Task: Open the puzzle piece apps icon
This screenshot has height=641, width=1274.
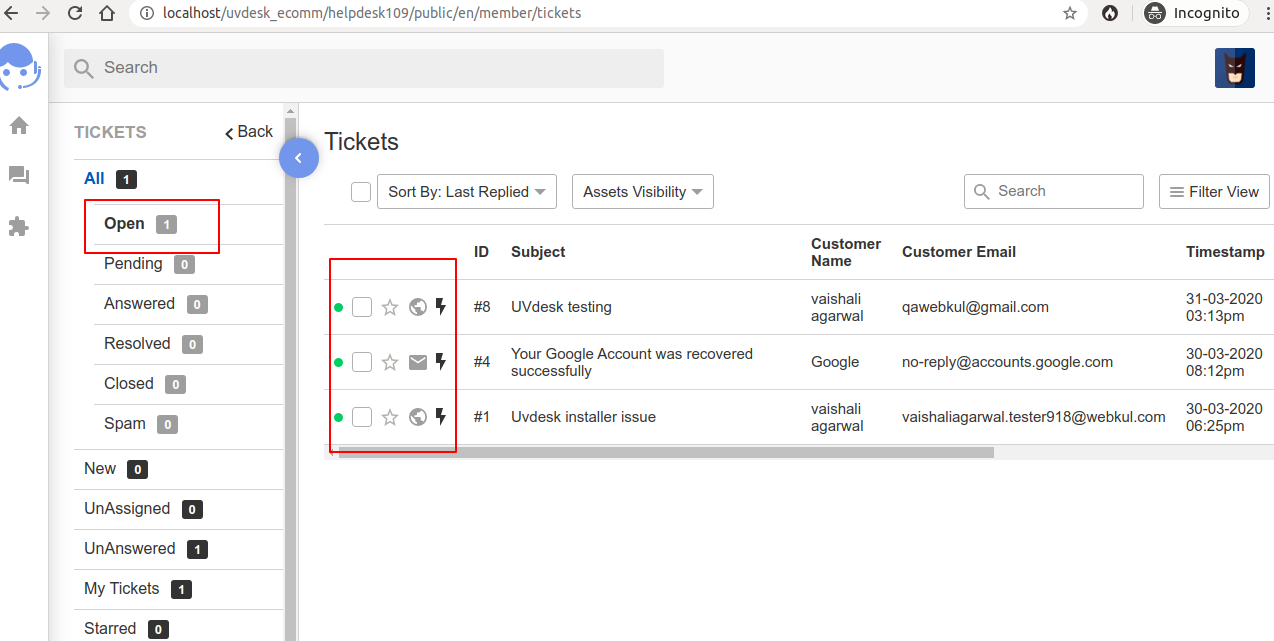Action: (x=19, y=227)
